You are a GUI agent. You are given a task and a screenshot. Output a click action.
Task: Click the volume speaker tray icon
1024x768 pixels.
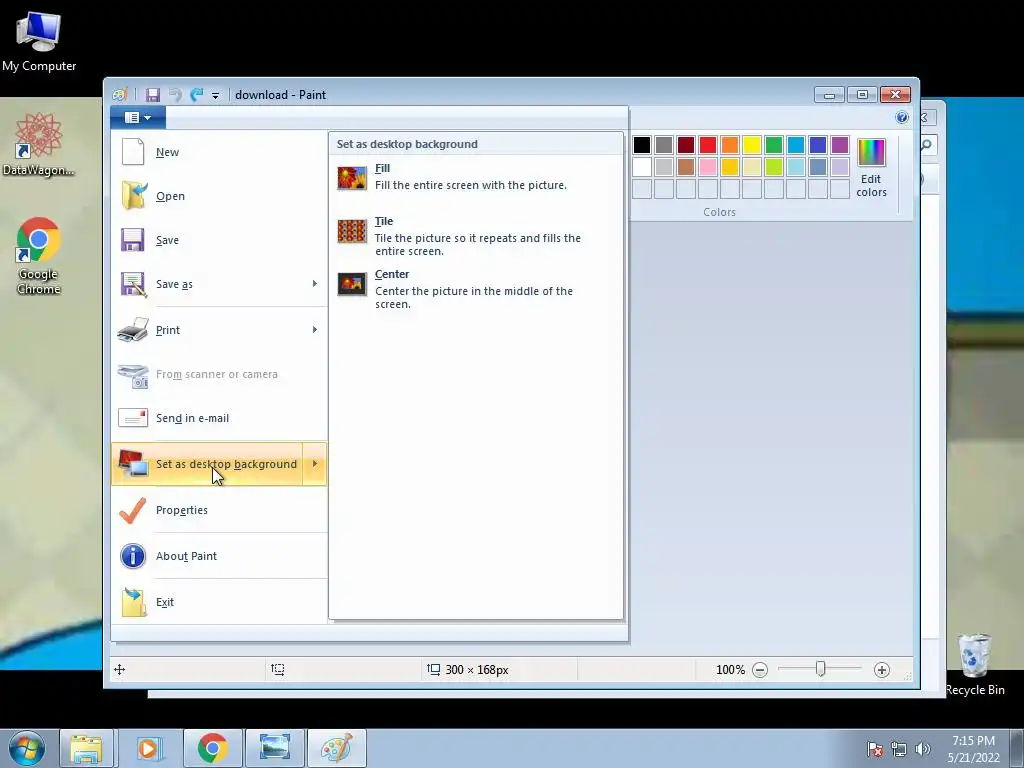(x=923, y=749)
